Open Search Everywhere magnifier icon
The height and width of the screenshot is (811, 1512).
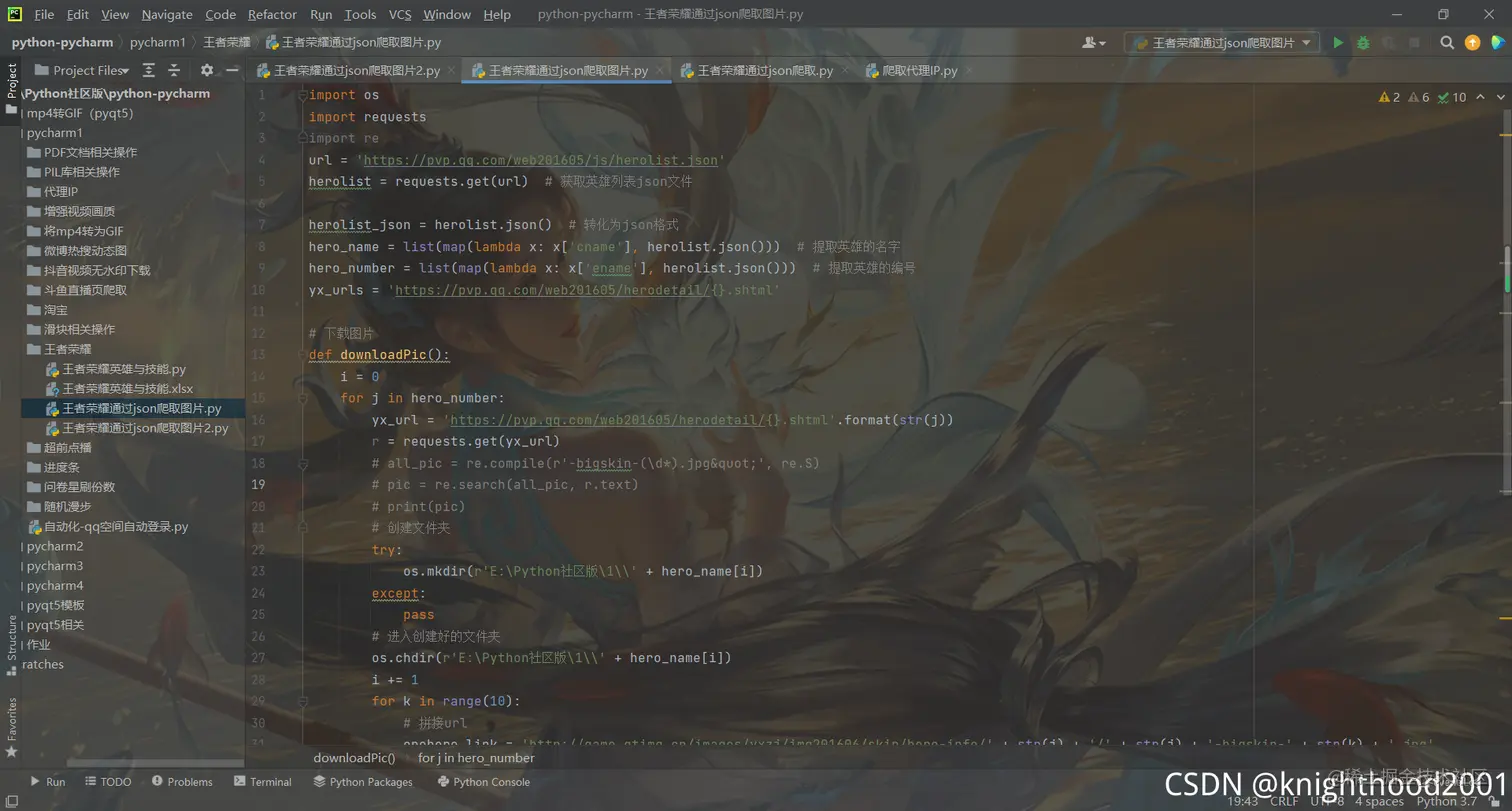click(x=1447, y=43)
